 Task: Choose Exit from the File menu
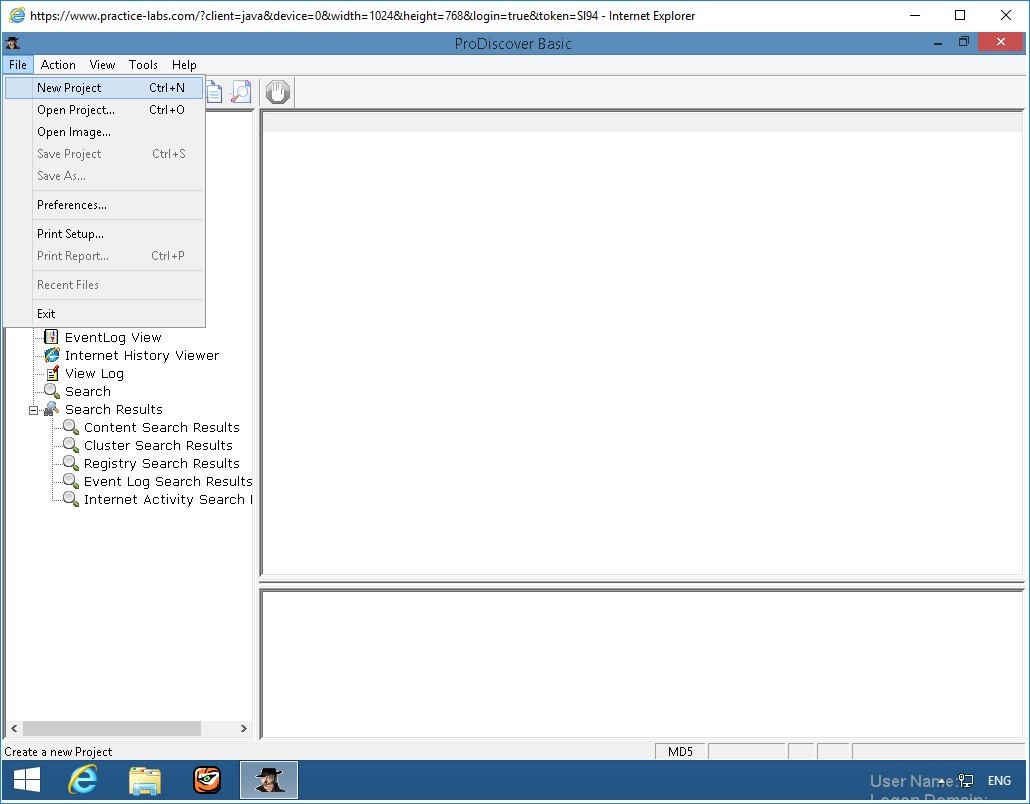point(104,314)
